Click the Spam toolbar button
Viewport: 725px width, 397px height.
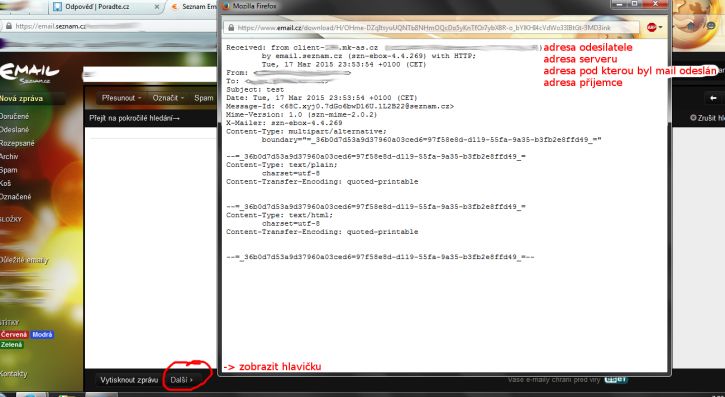pos(203,98)
